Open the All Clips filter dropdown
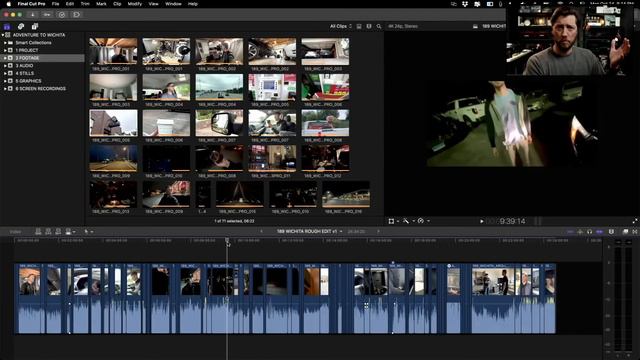Screen dimensions: 640x360 click(340, 26)
